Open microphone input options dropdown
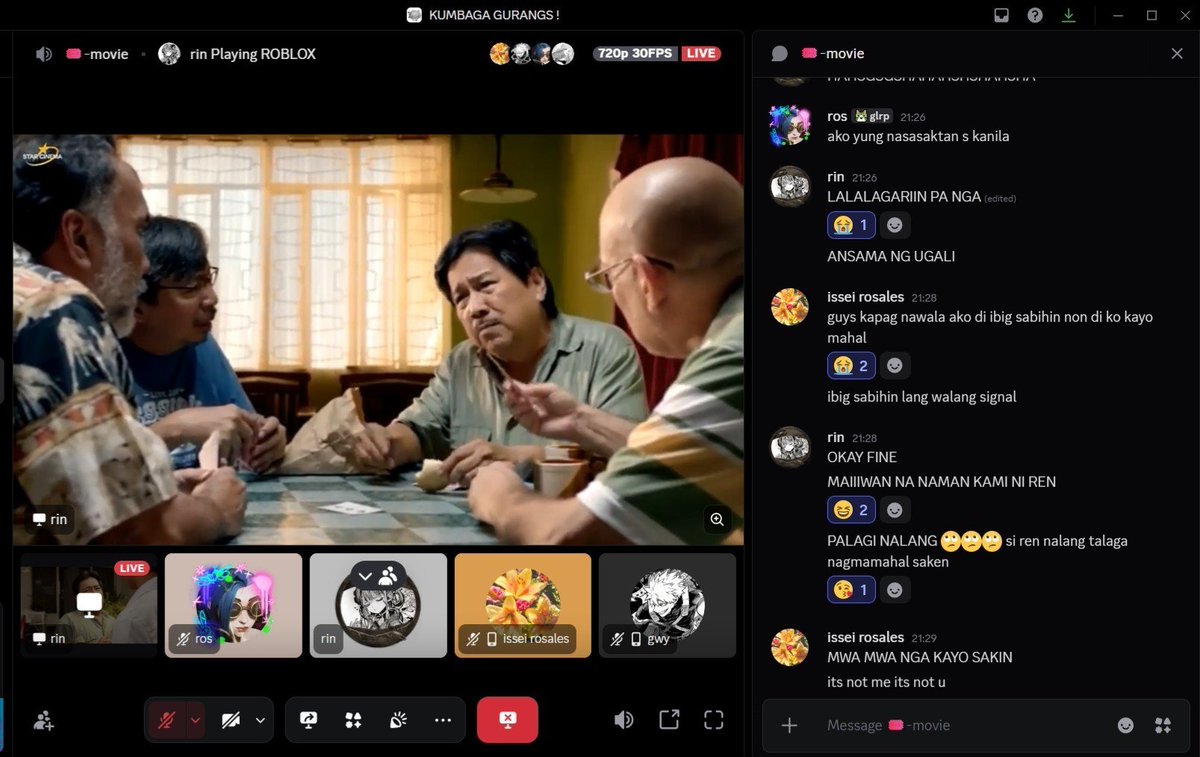The image size is (1200, 757). point(196,720)
